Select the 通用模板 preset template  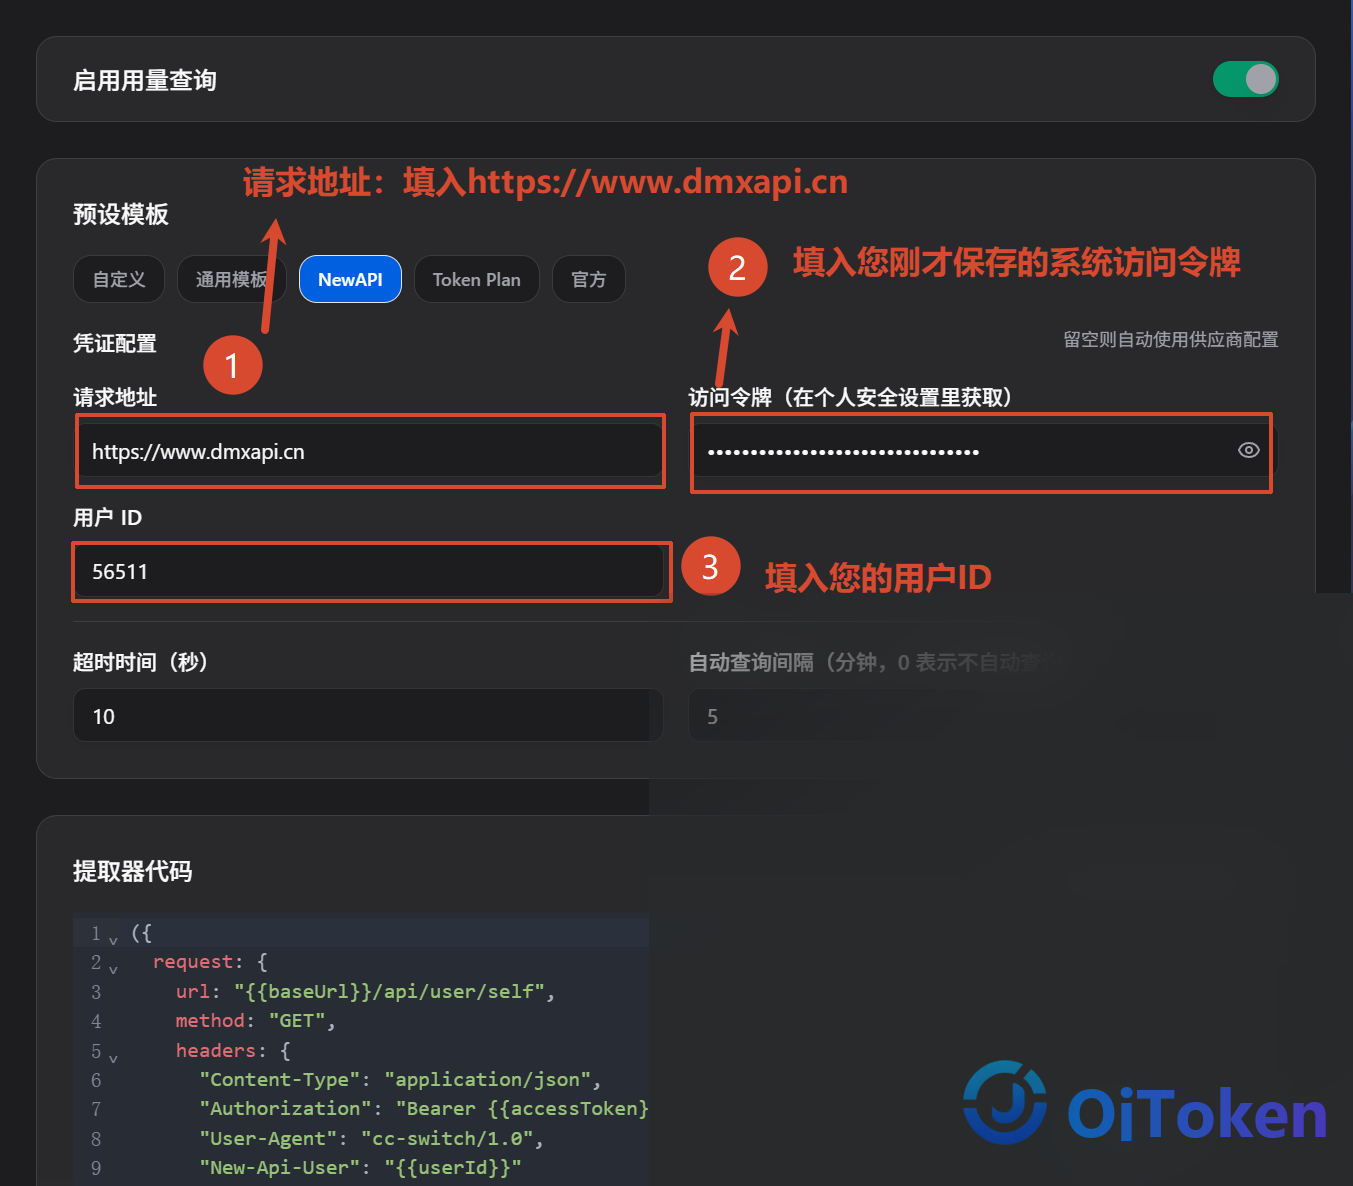(231, 279)
